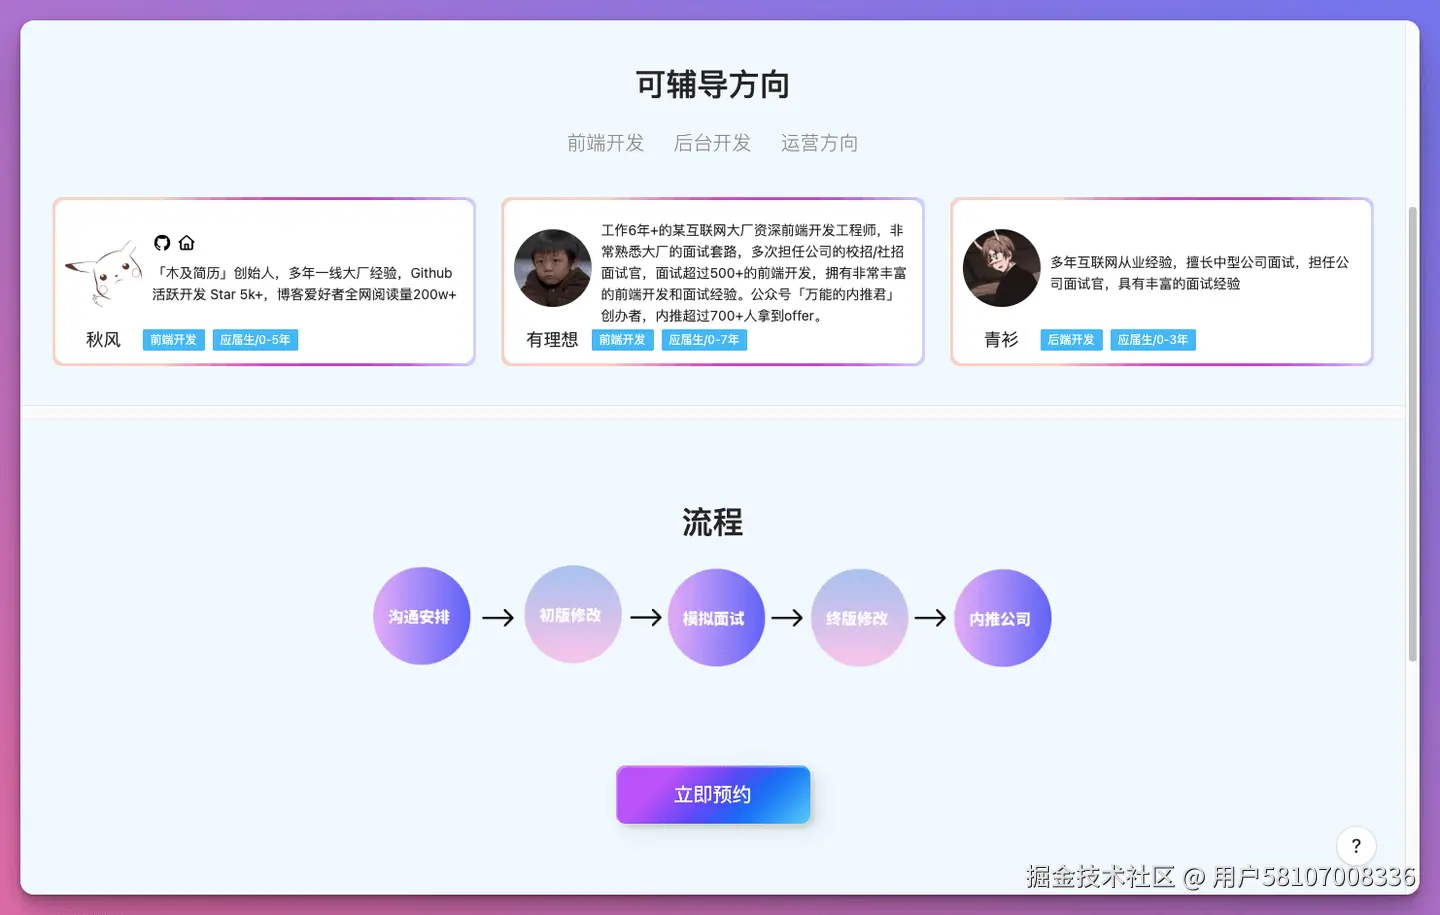The width and height of the screenshot is (1440, 915).
Task: Click 秋风's Pikachu avatar
Action: point(103,270)
